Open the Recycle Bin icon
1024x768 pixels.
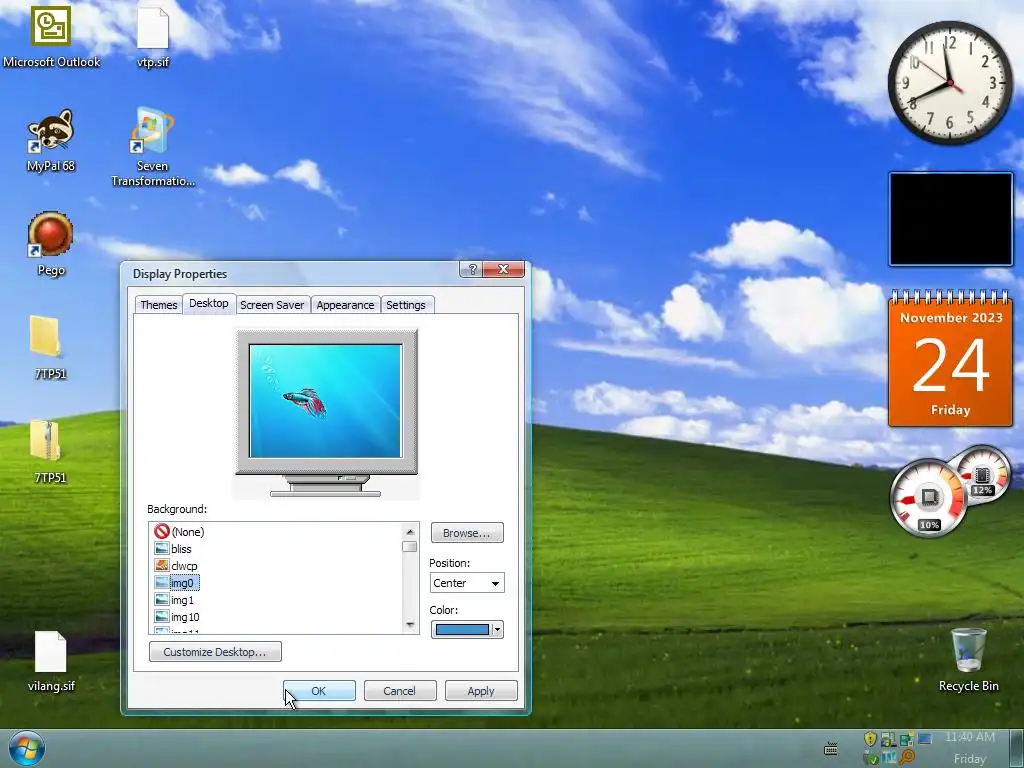[968, 650]
